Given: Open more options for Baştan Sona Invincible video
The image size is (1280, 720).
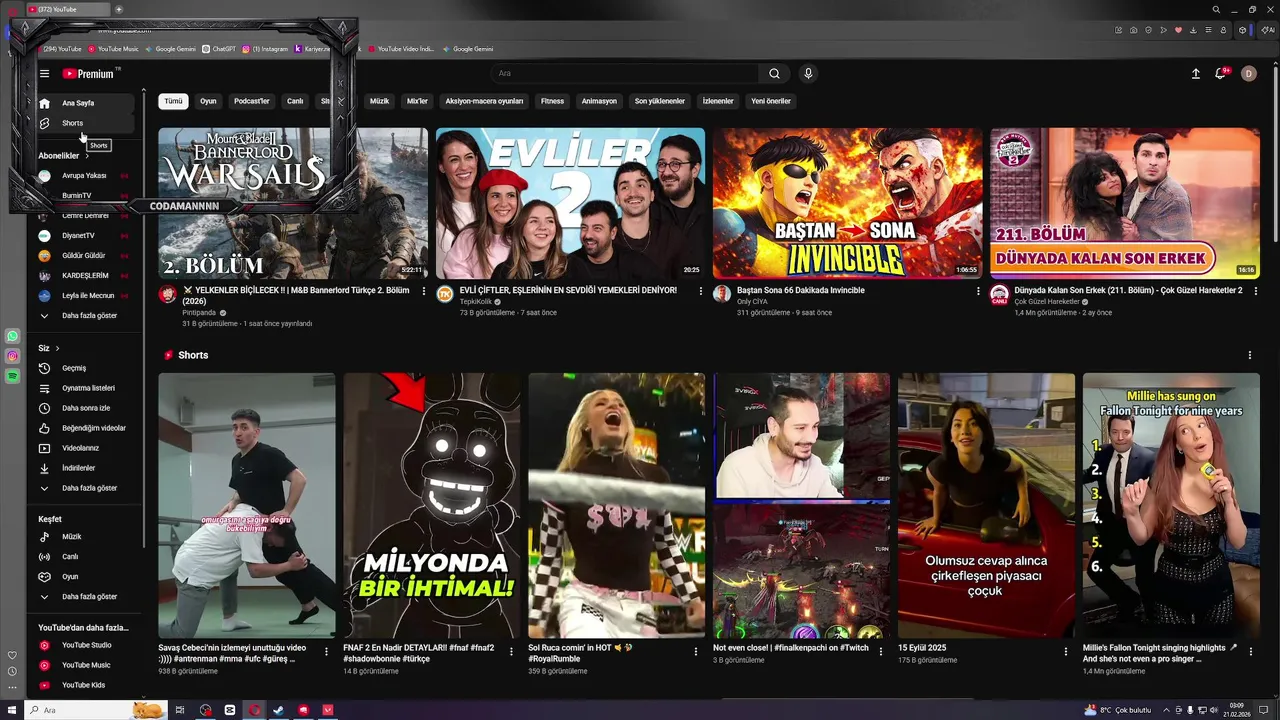Looking at the screenshot, I should (x=978, y=291).
